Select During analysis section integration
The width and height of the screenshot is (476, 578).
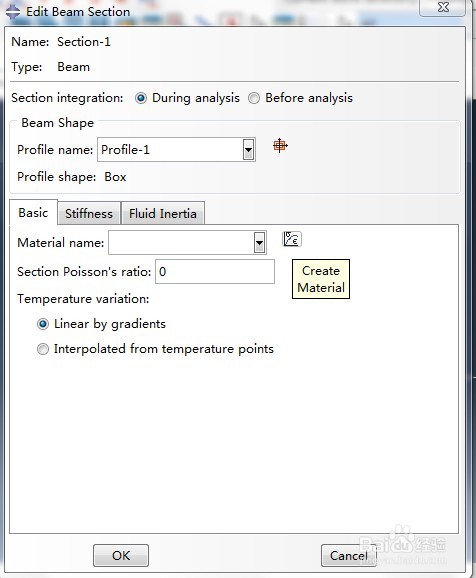[141, 98]
